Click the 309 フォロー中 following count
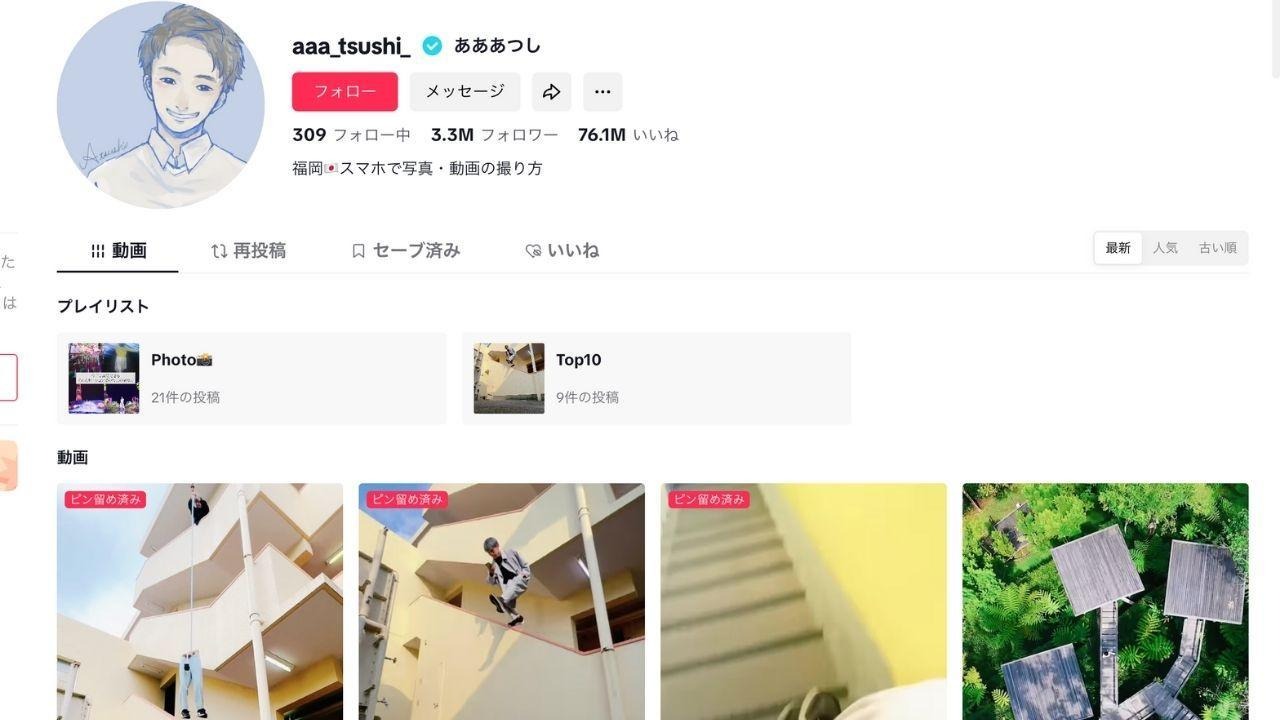 [351, 135]
